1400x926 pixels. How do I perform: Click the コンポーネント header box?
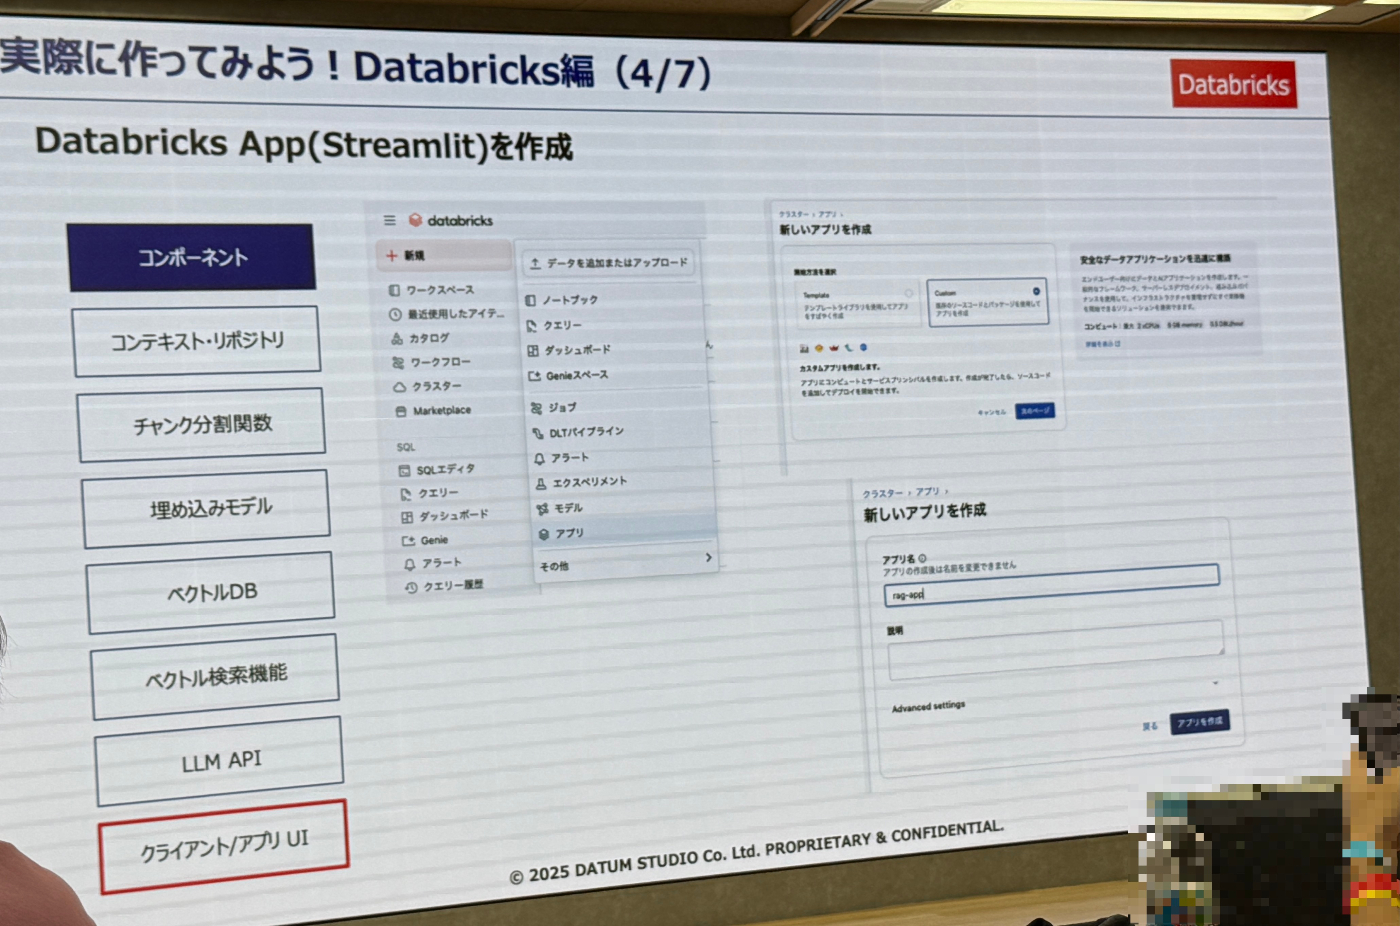pyautogui.click(x=191, y=258)
